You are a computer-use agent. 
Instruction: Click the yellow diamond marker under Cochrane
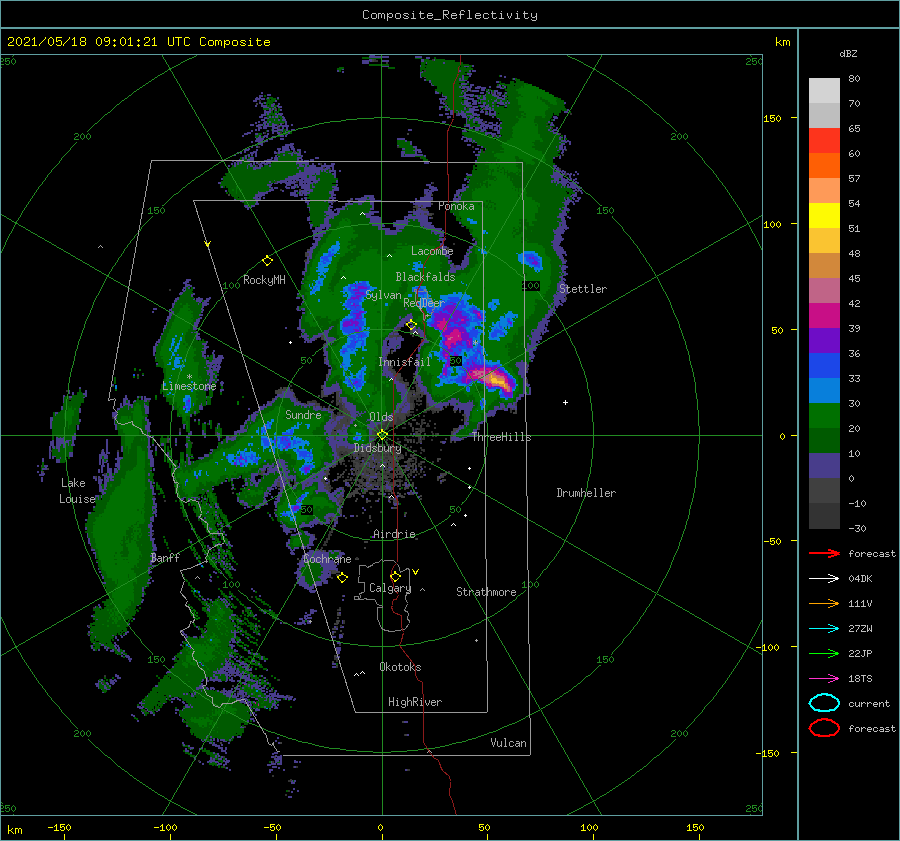(x=342, y=578)
